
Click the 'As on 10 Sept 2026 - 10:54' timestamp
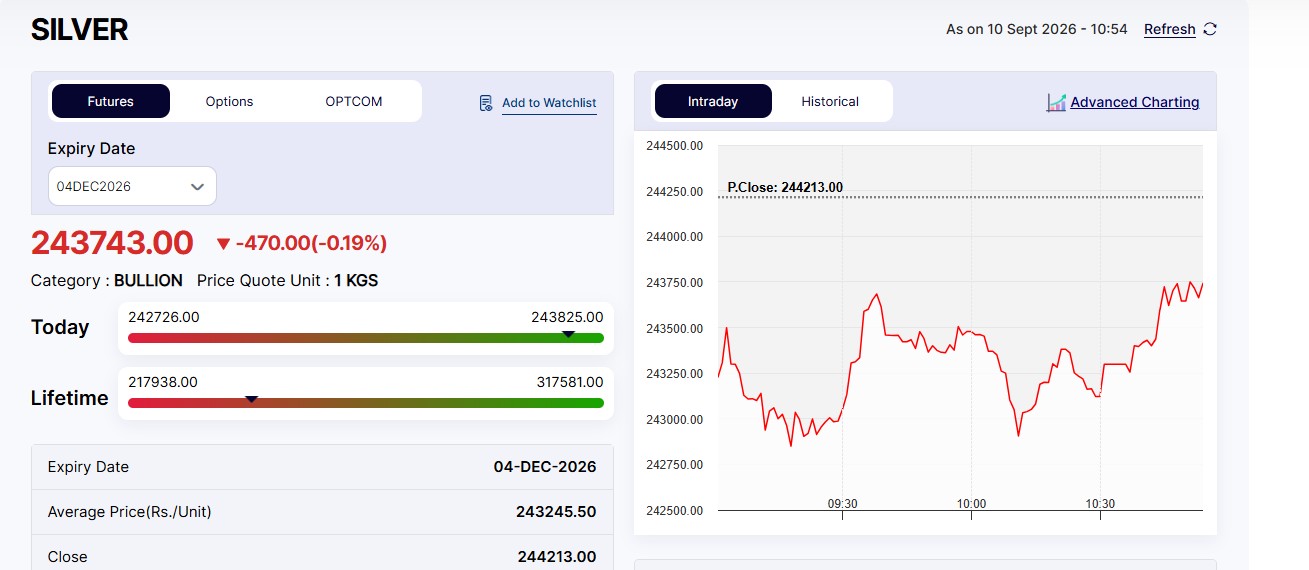pos(1037,29)
